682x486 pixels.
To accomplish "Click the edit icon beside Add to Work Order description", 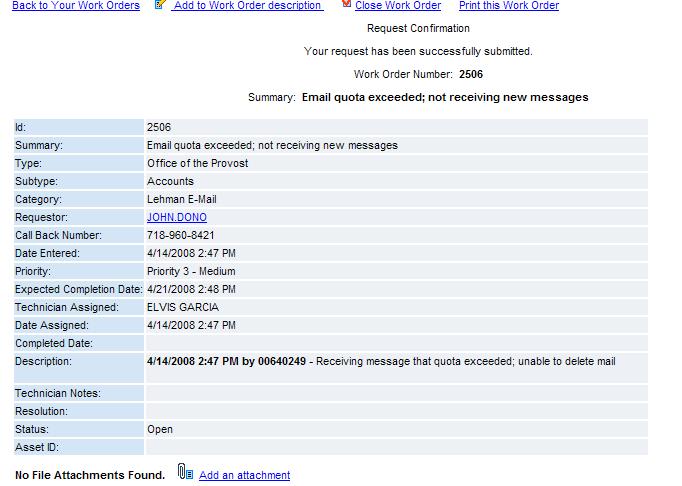I will tap(160, 5).
